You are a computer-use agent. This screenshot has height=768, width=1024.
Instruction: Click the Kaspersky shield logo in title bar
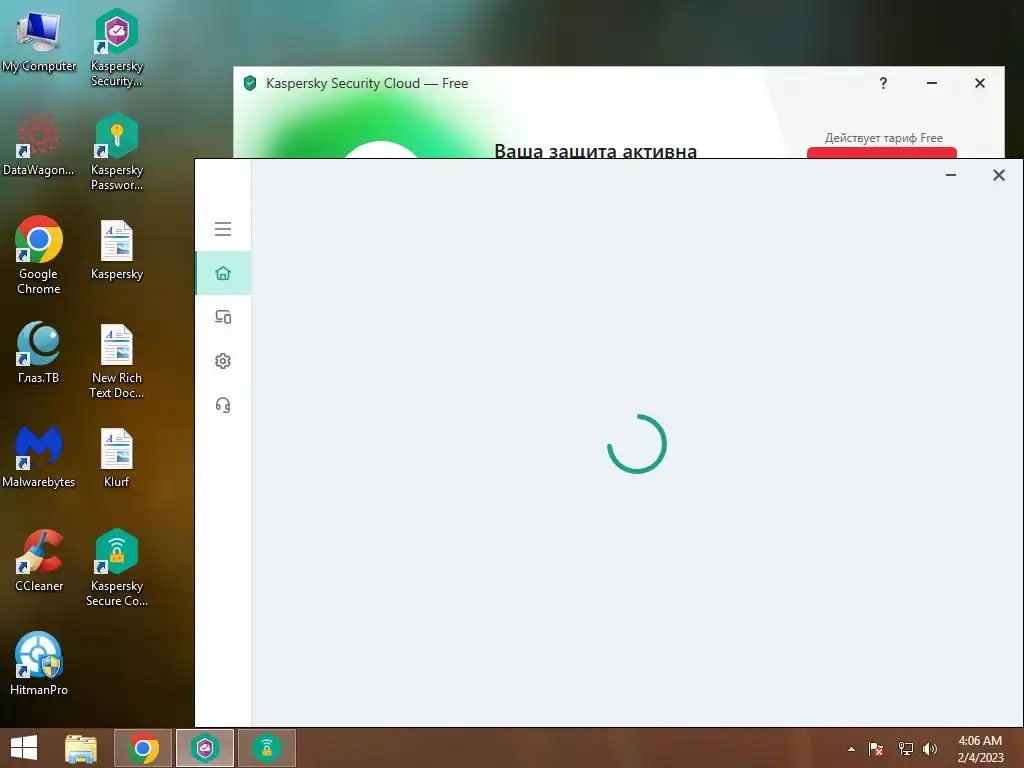[249, 83]
